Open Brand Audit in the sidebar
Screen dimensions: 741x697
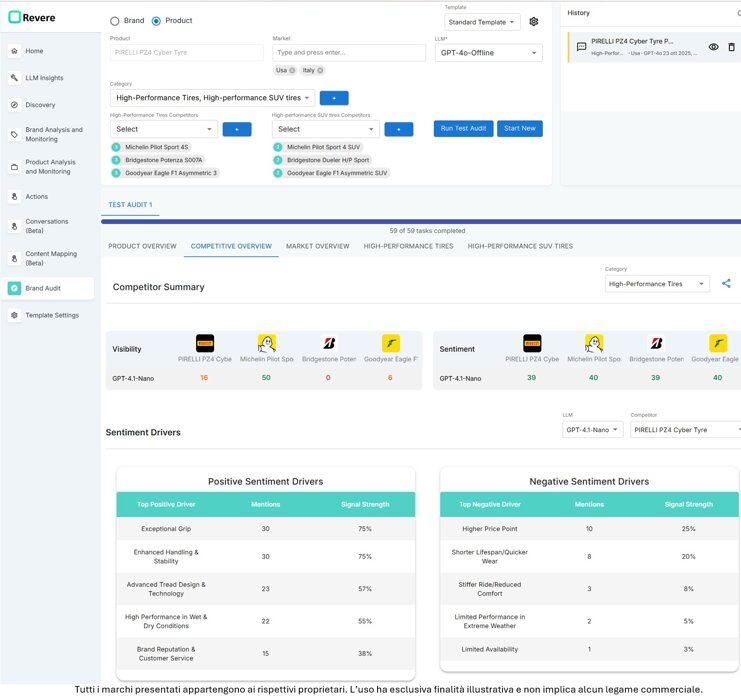pyautogui.click(x=42, y=288)
